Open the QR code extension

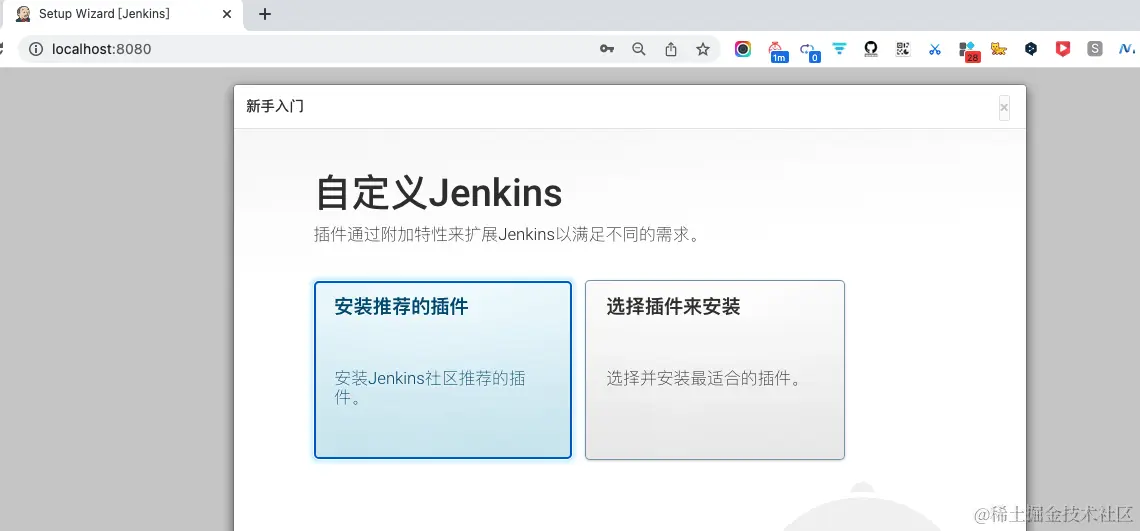click(903, 49)
